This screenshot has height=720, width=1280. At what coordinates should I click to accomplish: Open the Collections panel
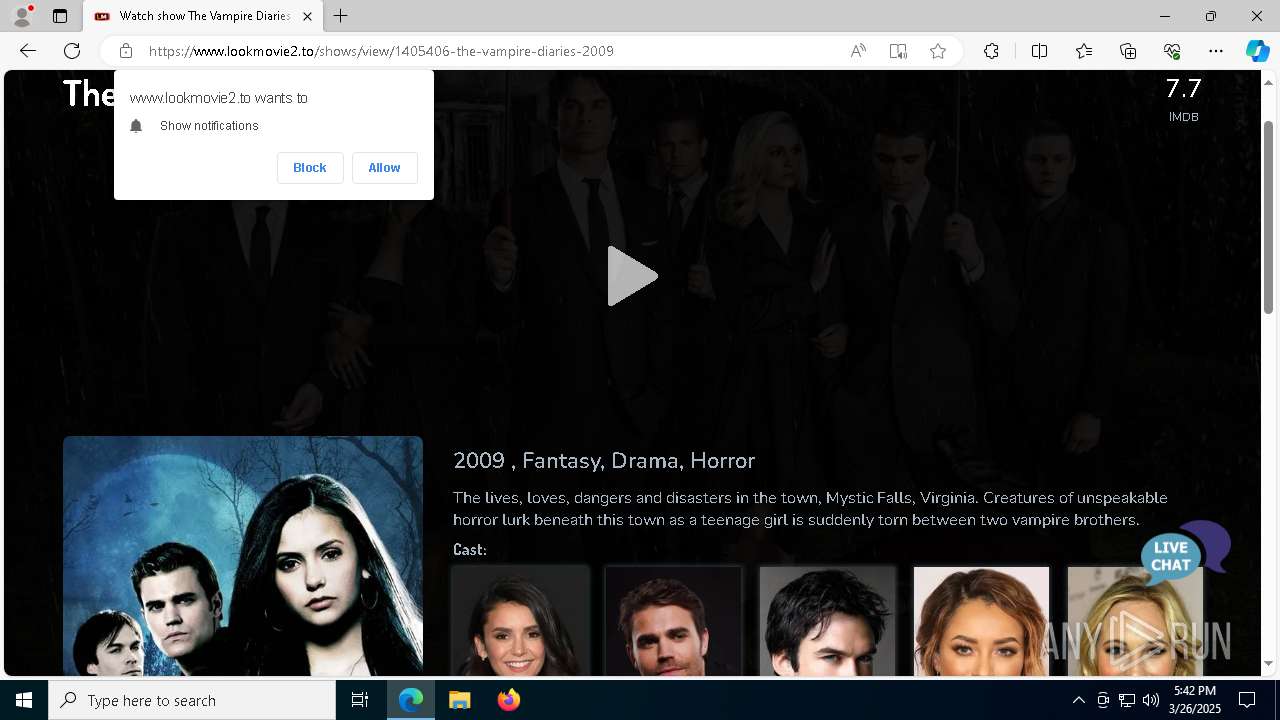coord(1128,51)
